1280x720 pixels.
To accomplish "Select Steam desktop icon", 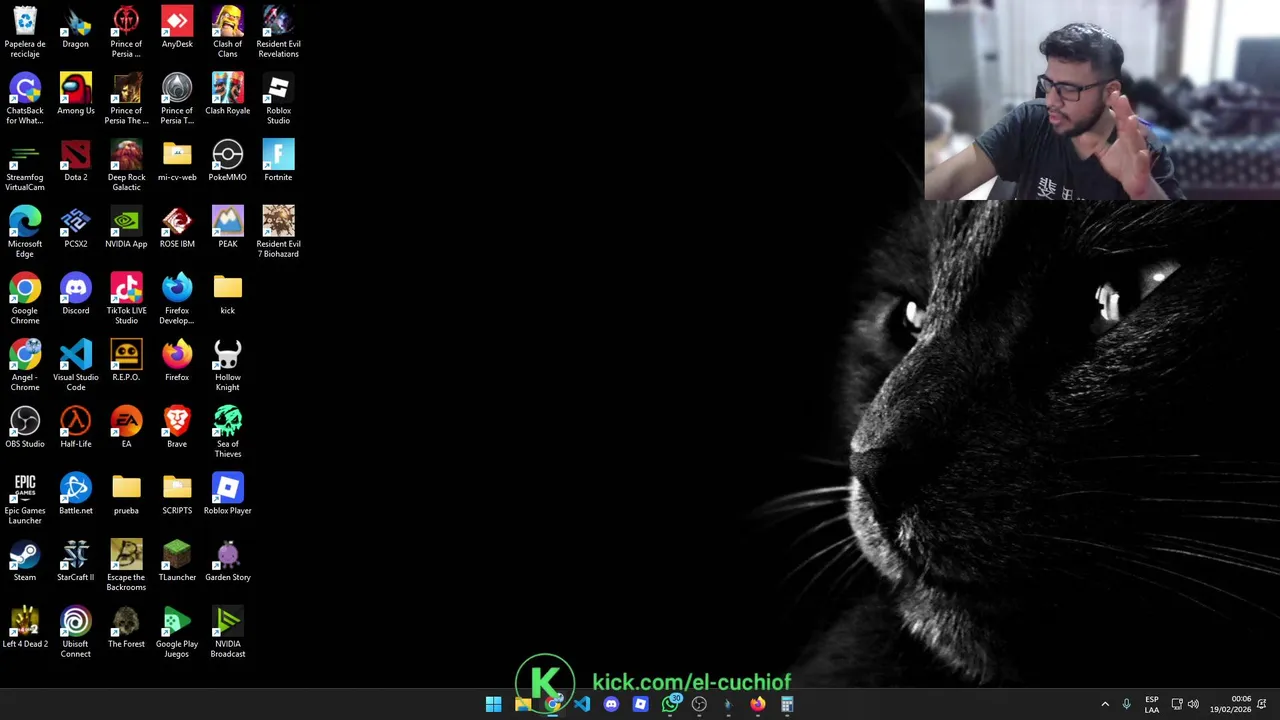I will (25, 560).
